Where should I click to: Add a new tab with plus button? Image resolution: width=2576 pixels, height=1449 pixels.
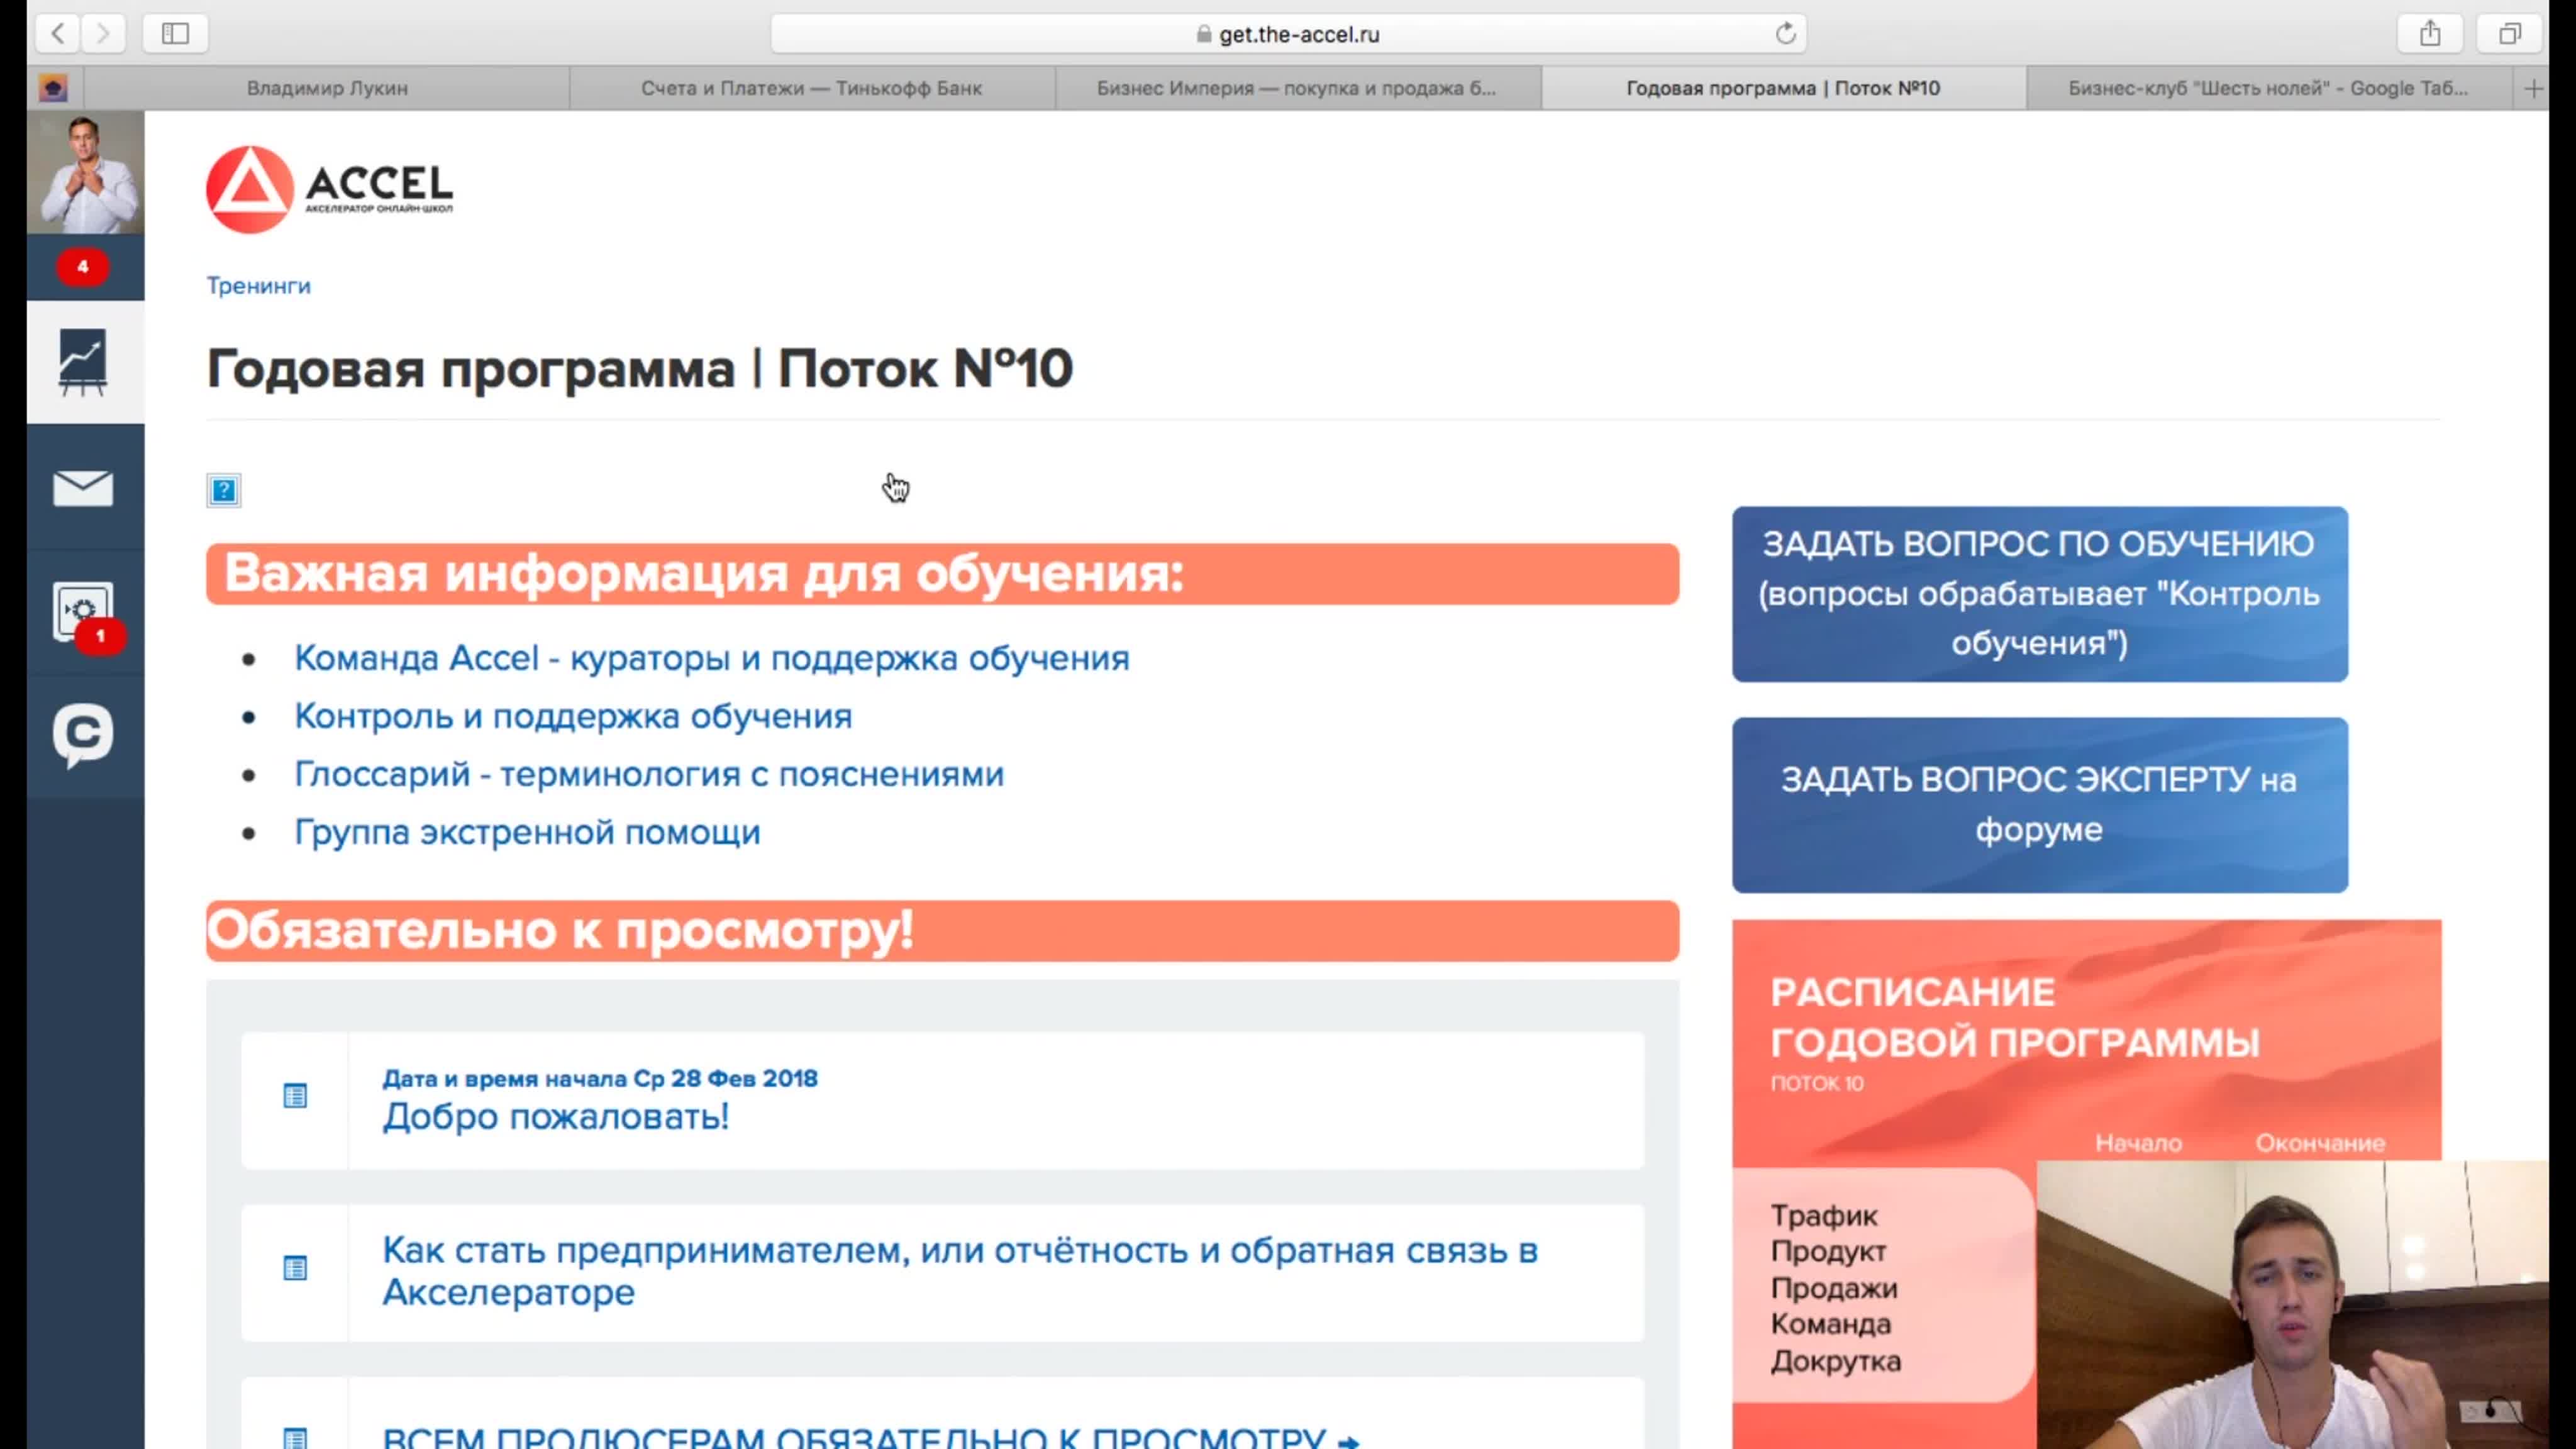click(x=2533, y=88)
